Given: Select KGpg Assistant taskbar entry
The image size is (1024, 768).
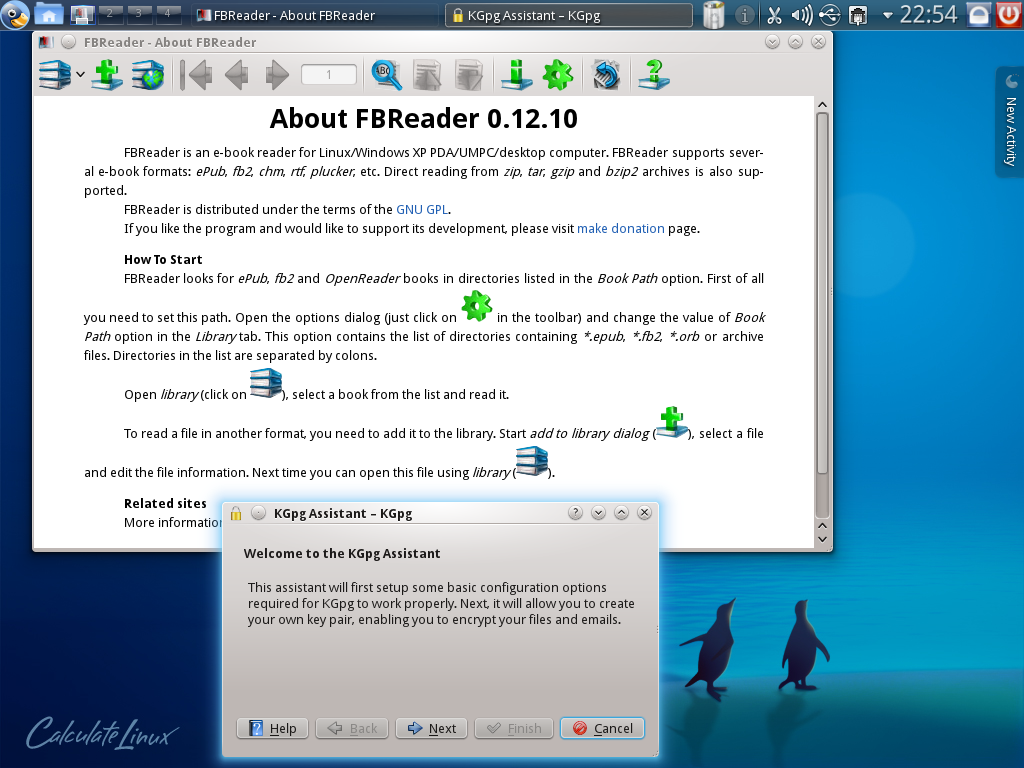Looking at the screenshot, I should coord(568,15).
